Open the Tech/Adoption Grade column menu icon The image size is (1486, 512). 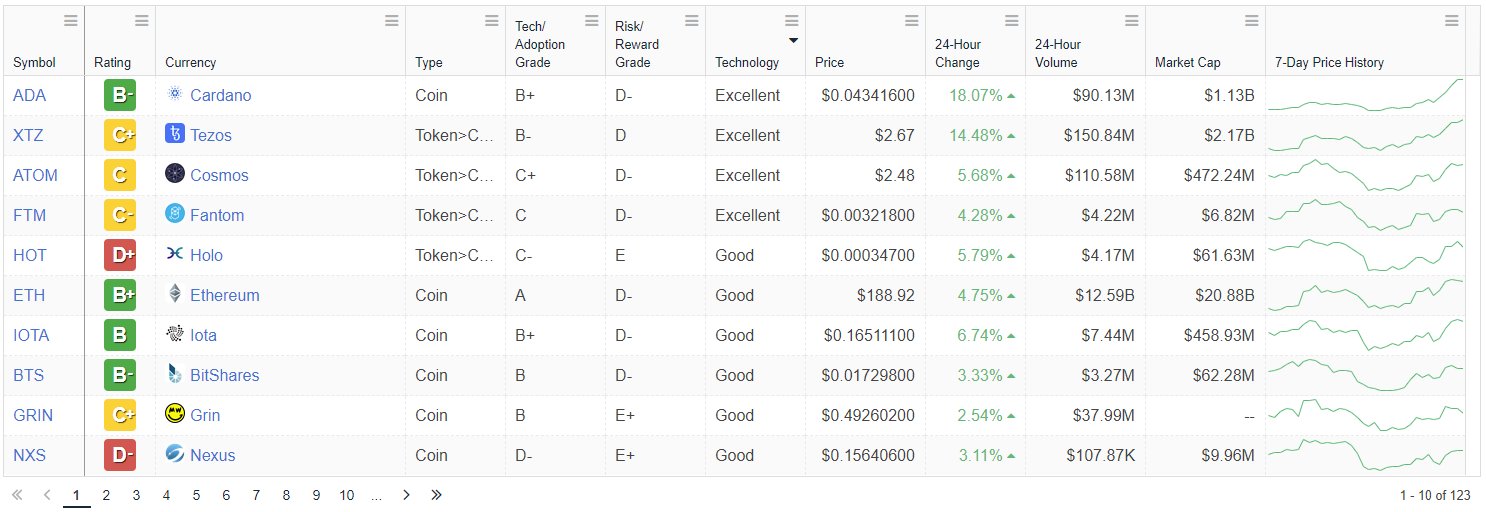coord(591,21)
